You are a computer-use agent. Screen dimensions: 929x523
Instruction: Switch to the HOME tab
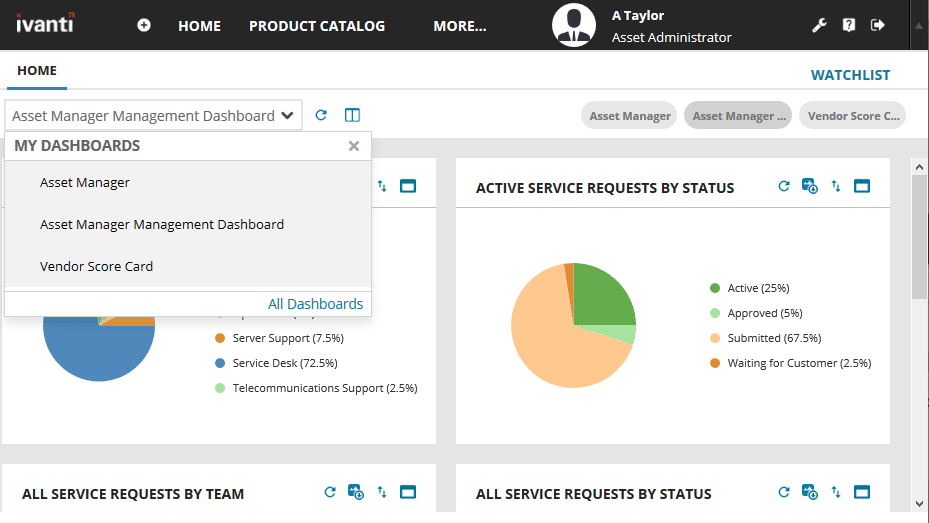pyautogui.click(x=37, y=71)
